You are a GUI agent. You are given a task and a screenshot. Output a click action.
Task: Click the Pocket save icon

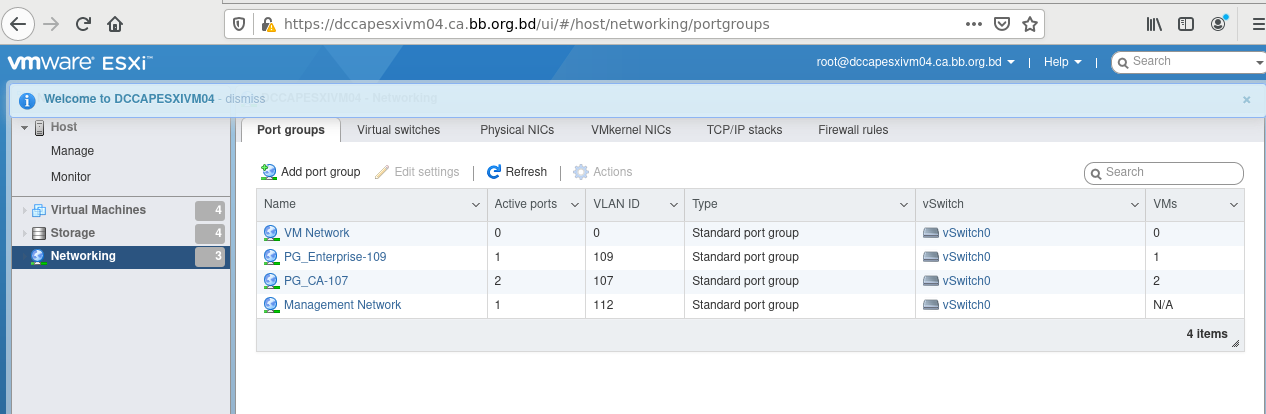tap(1002, 23)
